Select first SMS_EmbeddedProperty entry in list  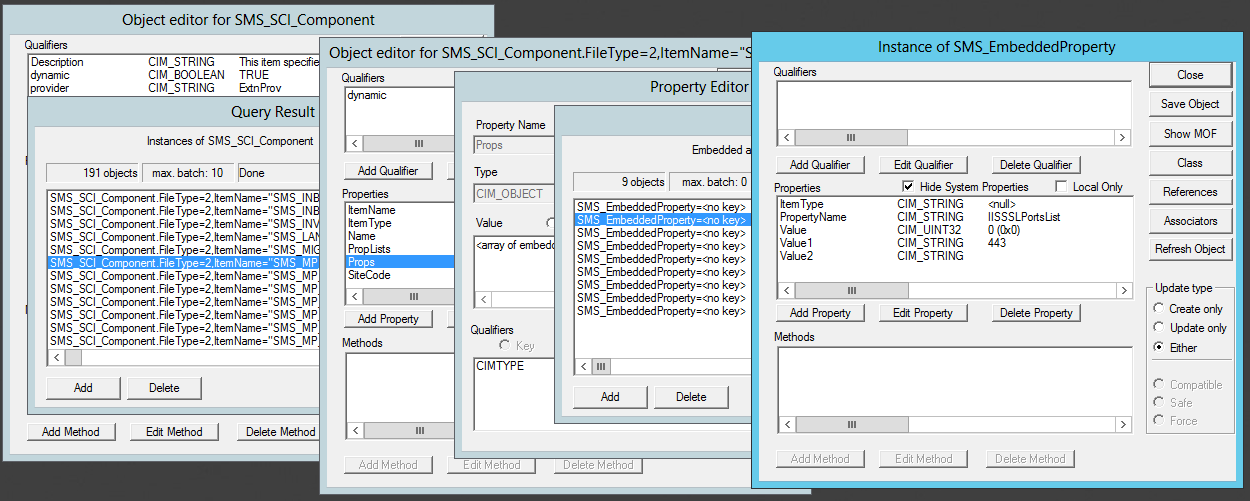tap(661, 207)
